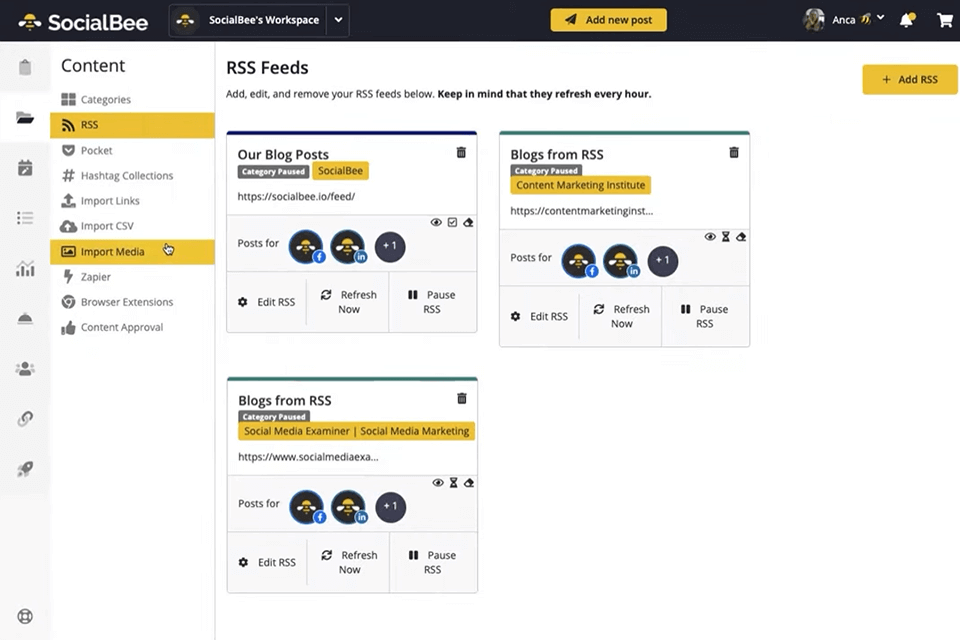
Task: Expand +1 profiles on Our Blog Posts card
Action: tap(390, 247)
